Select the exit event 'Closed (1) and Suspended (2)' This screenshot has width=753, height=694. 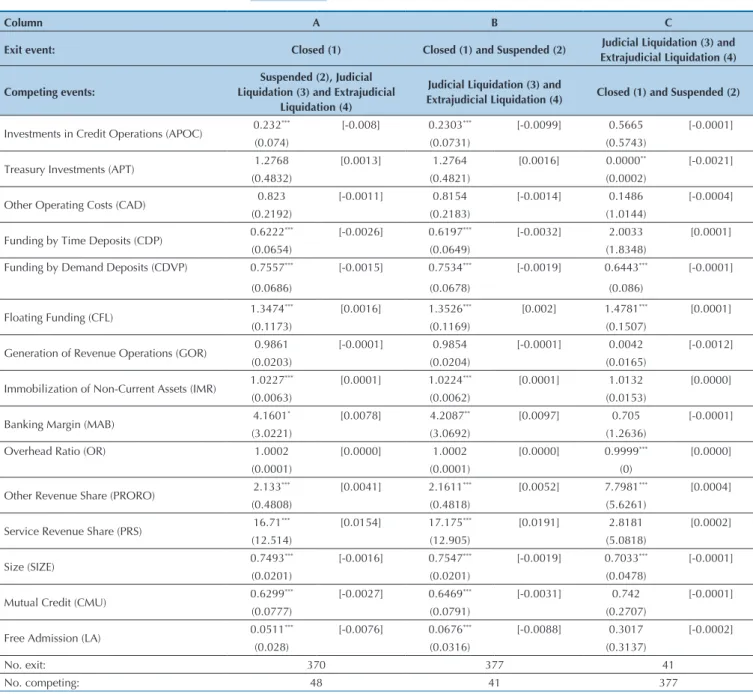tap(494, 49)
